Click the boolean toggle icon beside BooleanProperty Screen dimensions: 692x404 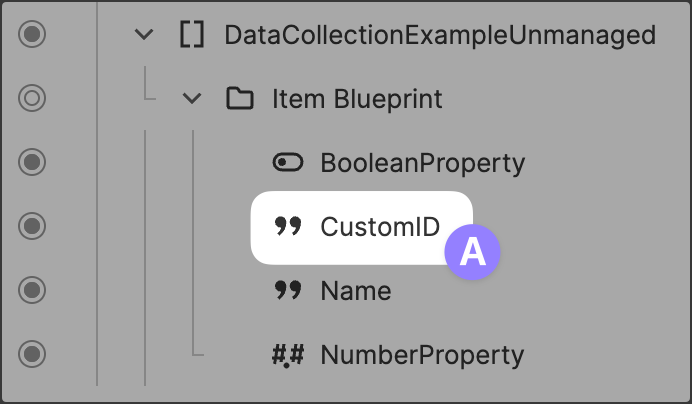[x=288, y=162]
